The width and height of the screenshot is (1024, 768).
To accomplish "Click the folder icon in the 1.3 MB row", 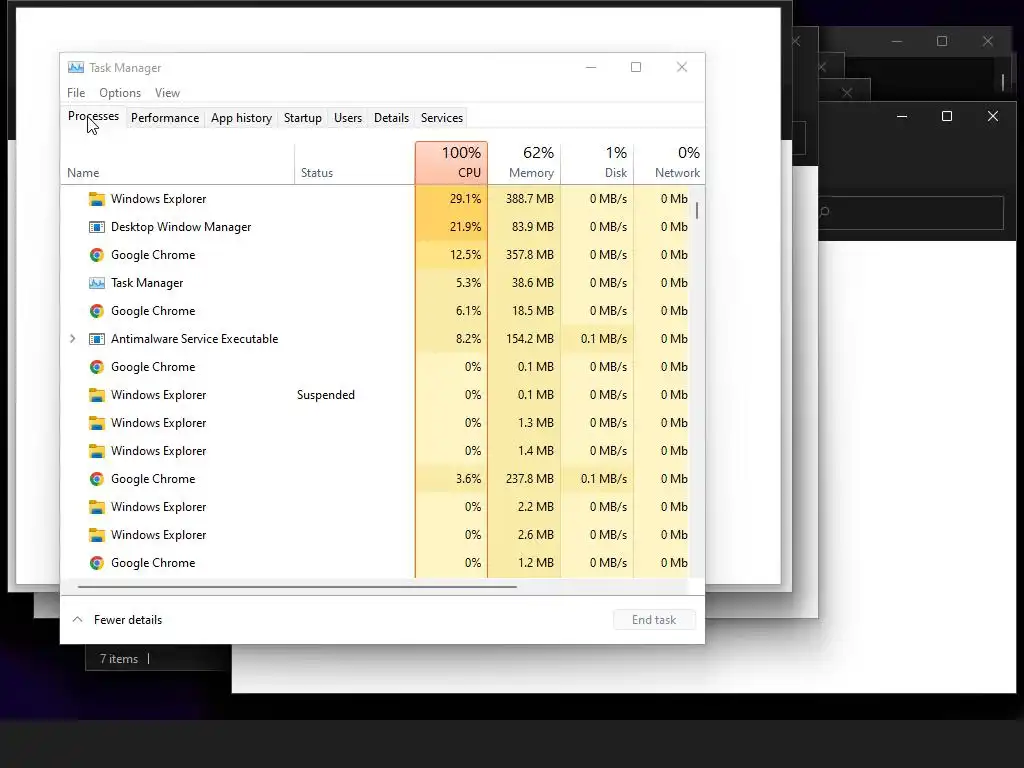I will point(97,423).
